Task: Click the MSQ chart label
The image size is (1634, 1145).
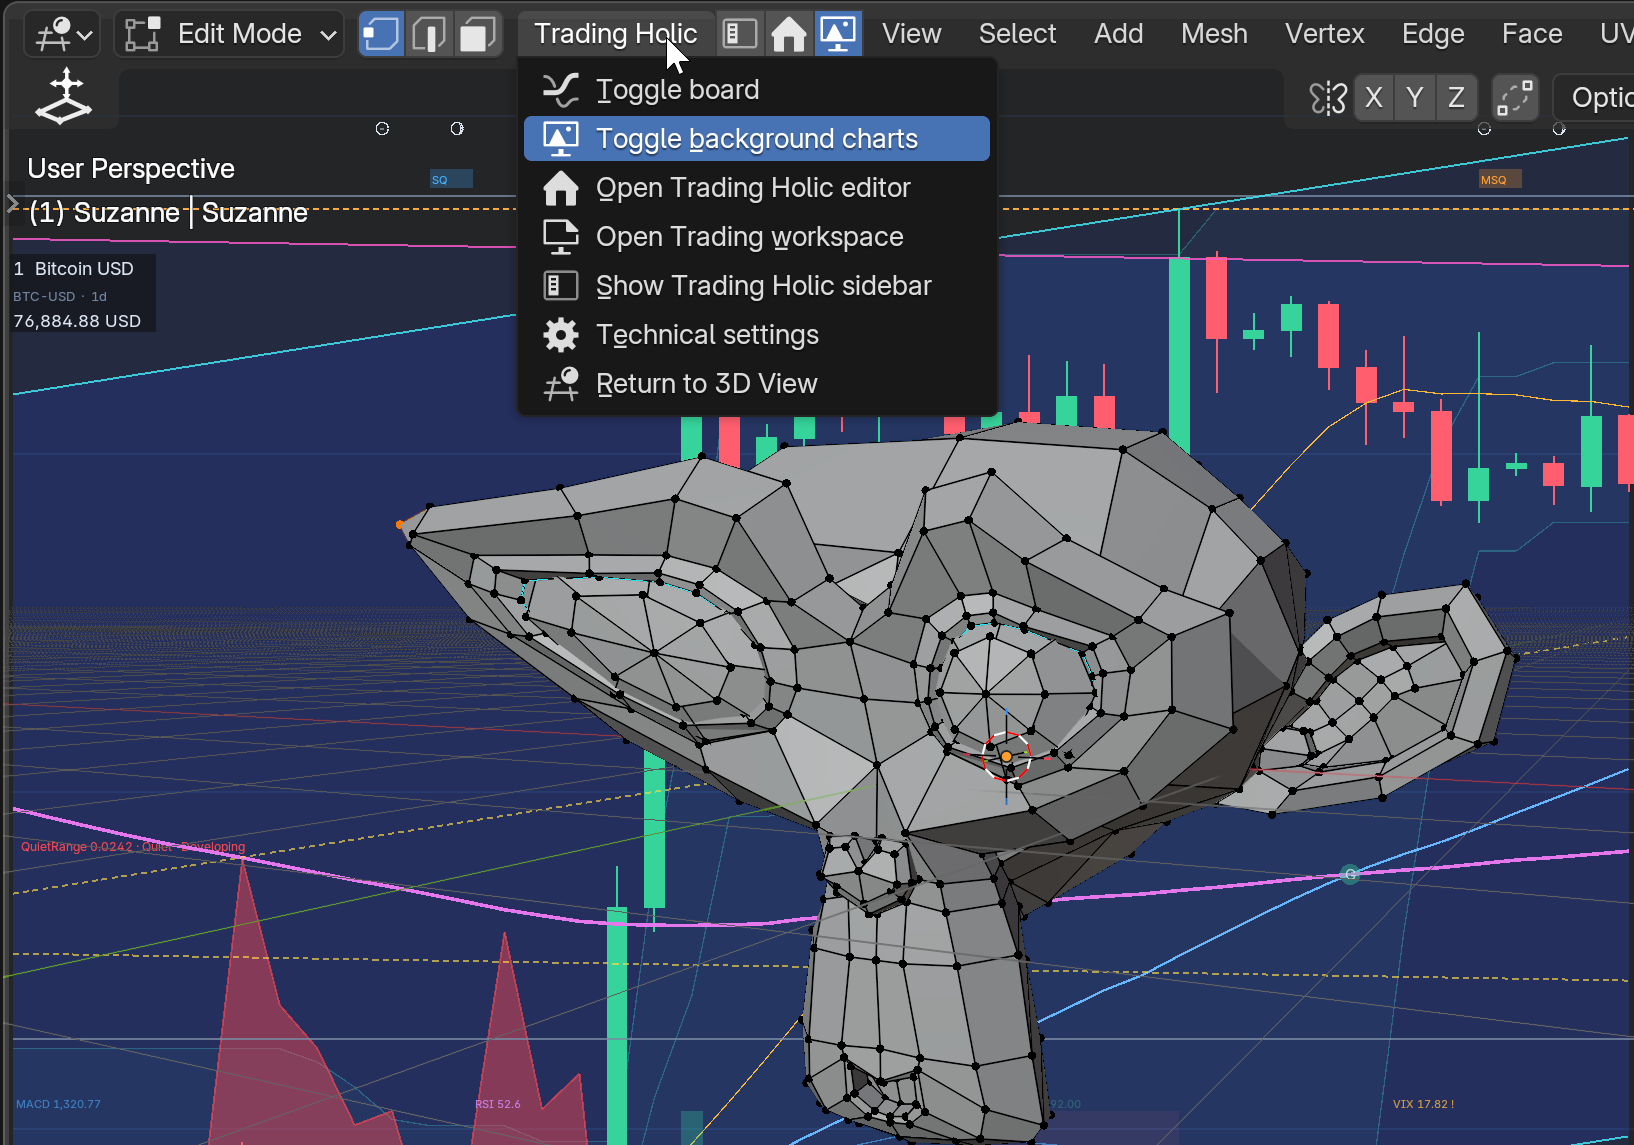Action: point(1499,179)
